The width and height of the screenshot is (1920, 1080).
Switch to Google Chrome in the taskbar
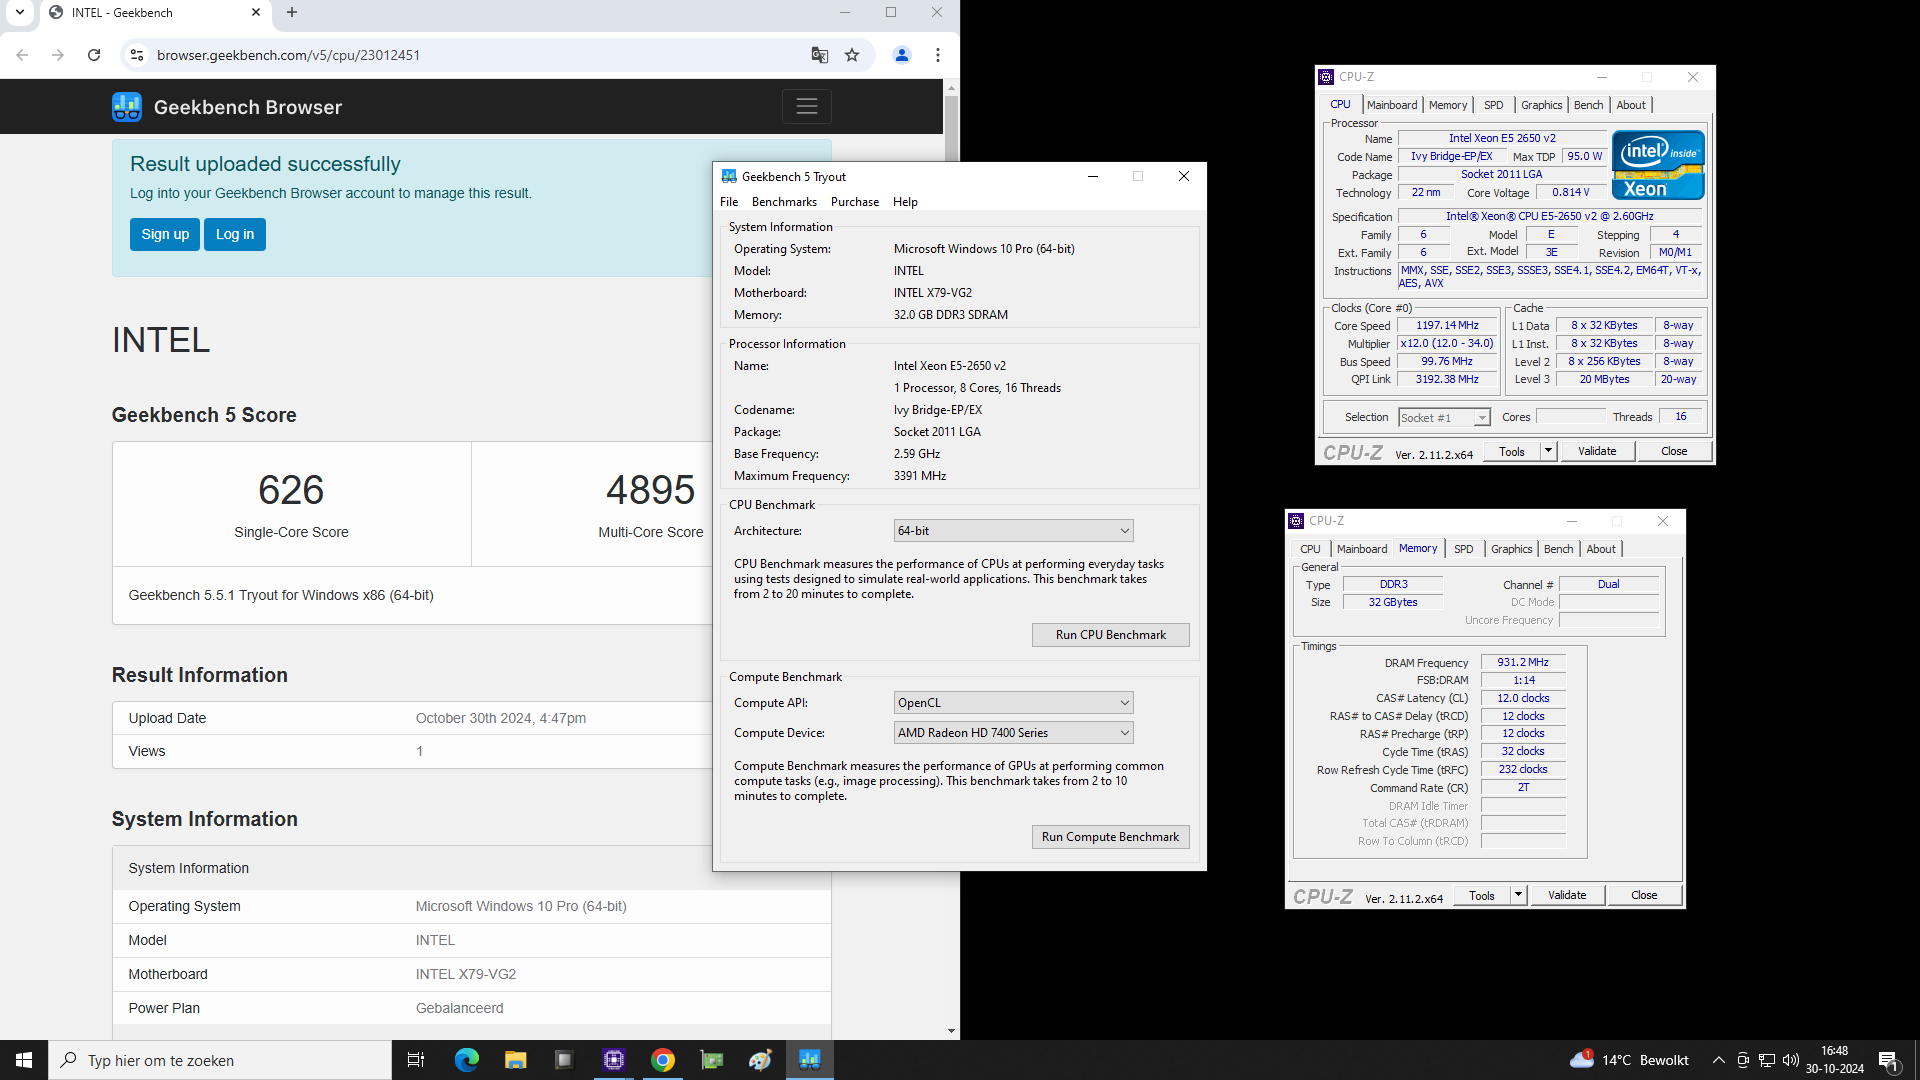pos(663,1060)
